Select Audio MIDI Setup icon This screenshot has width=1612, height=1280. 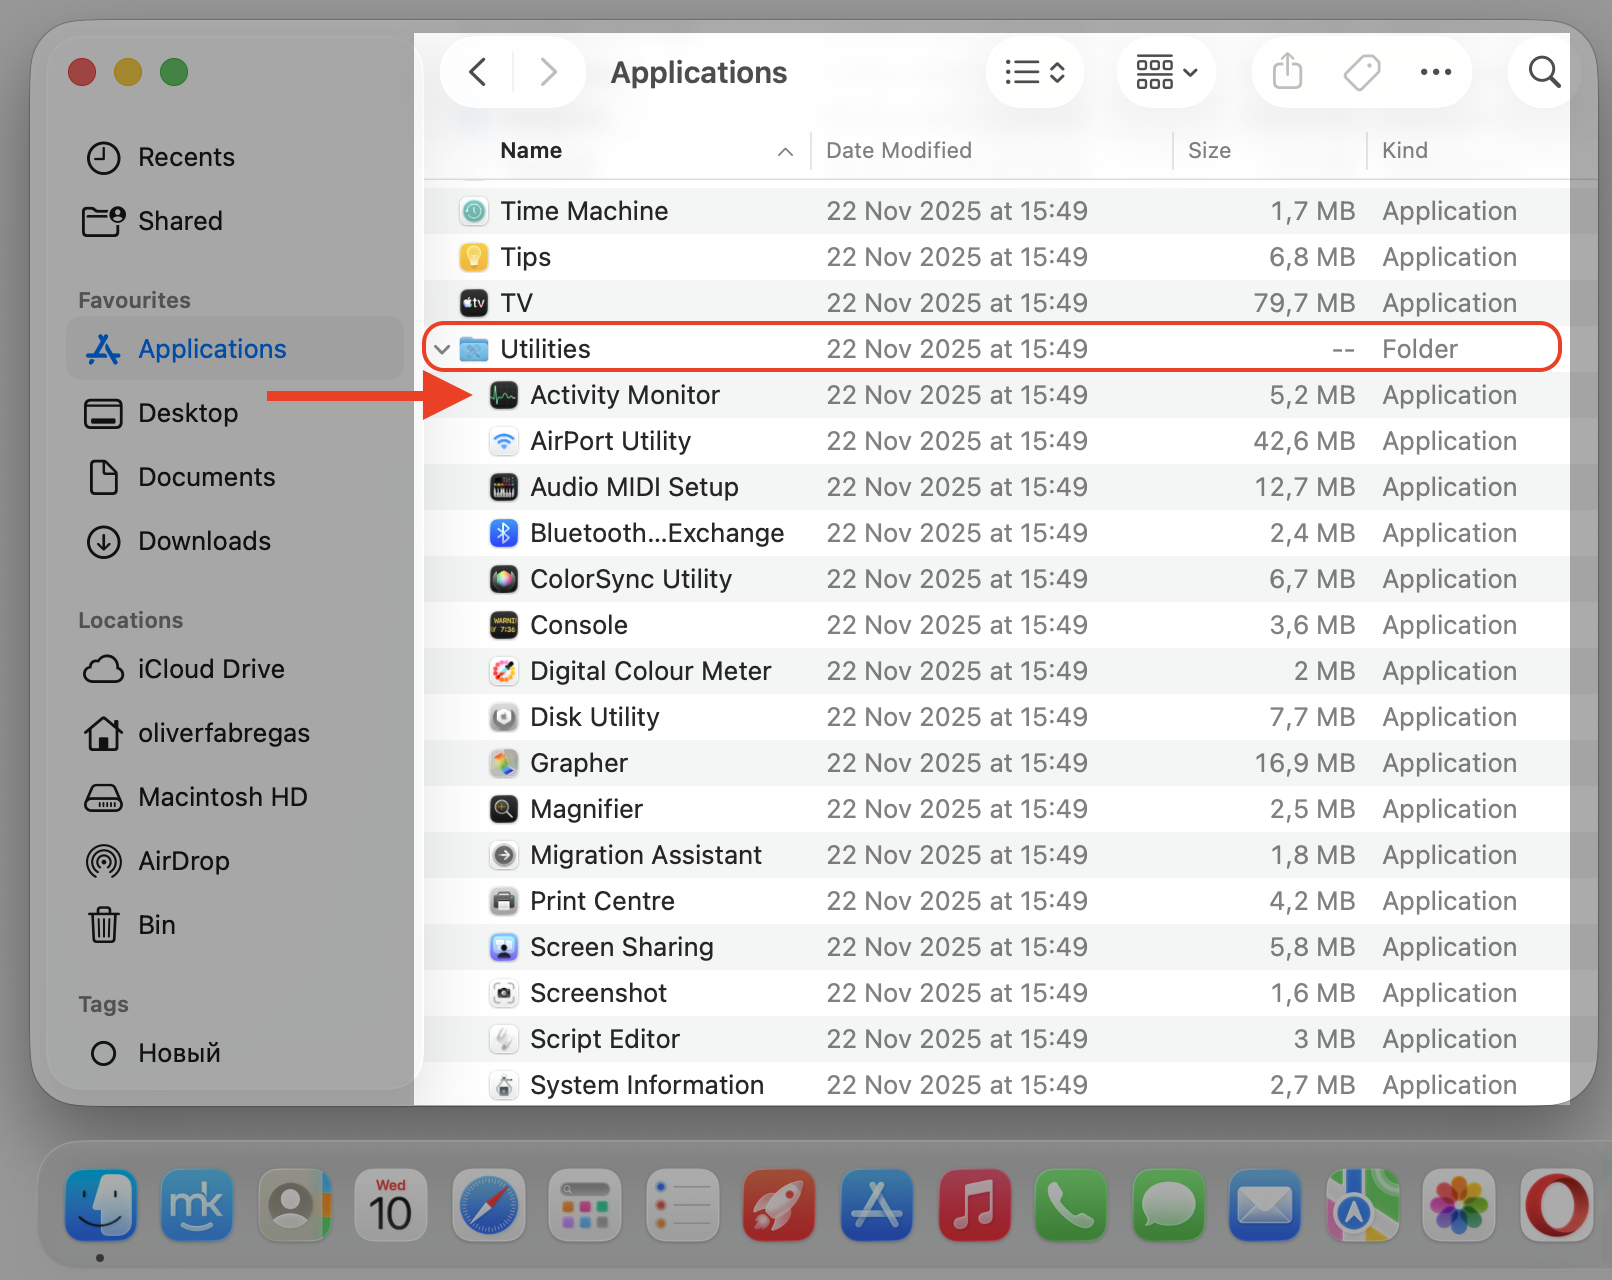pyautogui.click(x=504, y=487)
